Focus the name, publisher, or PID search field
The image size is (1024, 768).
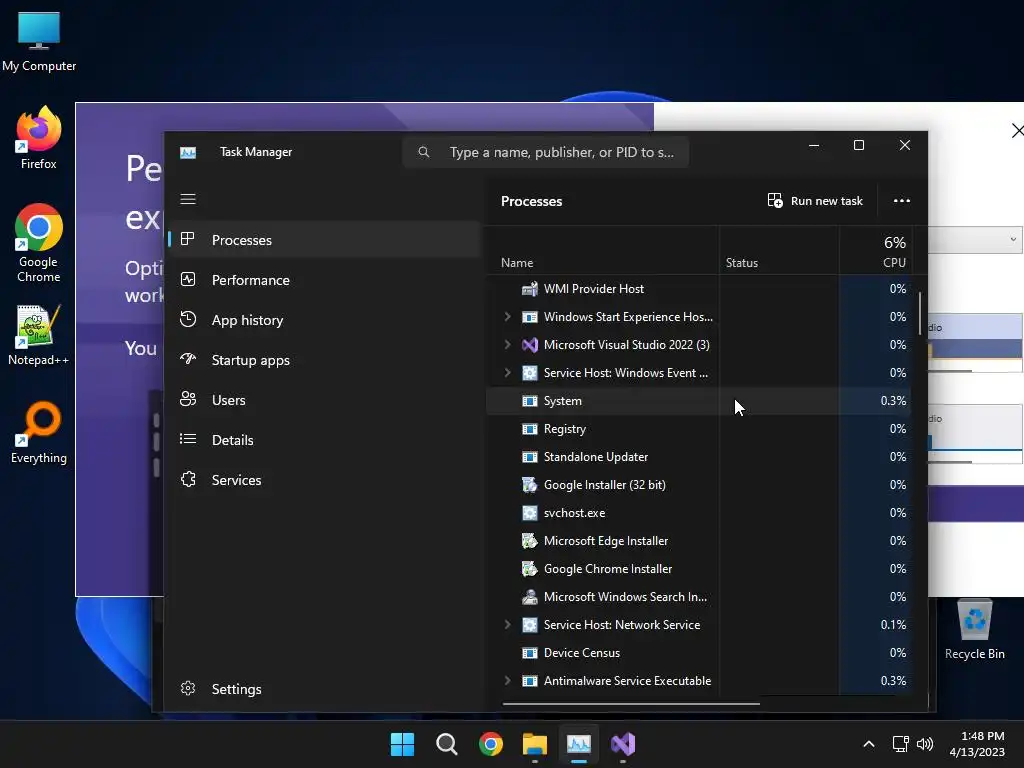546,152
